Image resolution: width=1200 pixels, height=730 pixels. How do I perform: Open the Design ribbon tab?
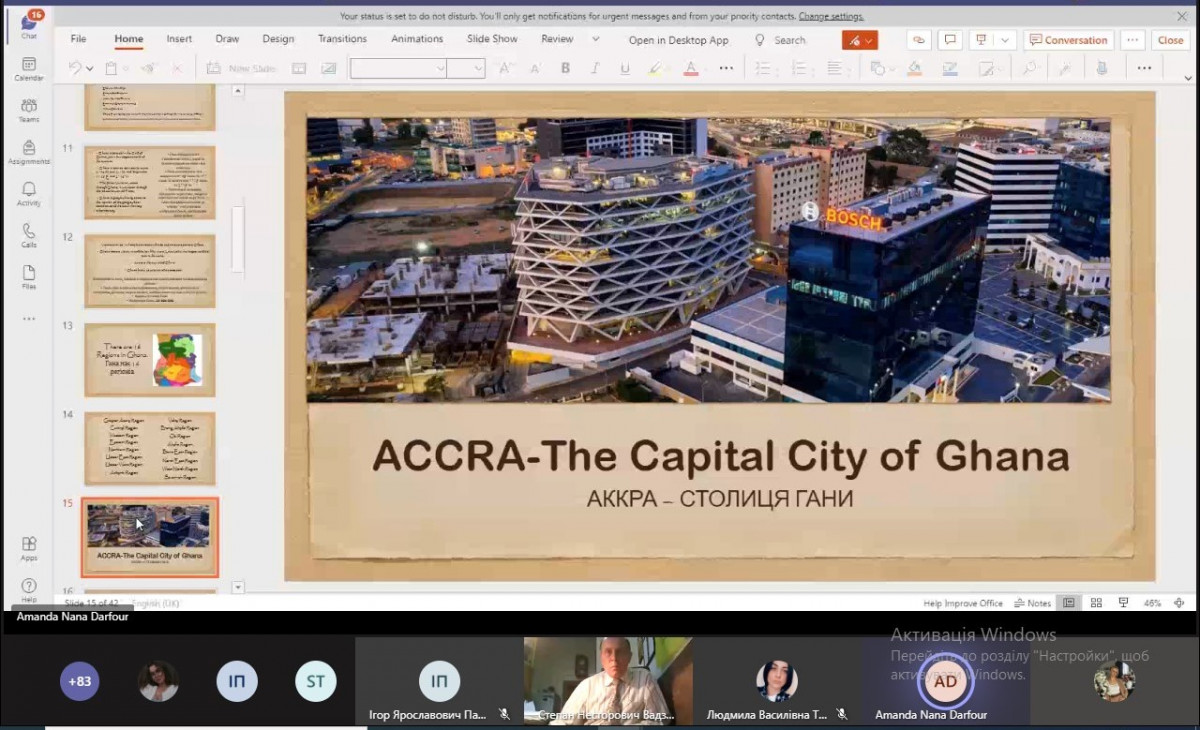(x=278, y=39)
